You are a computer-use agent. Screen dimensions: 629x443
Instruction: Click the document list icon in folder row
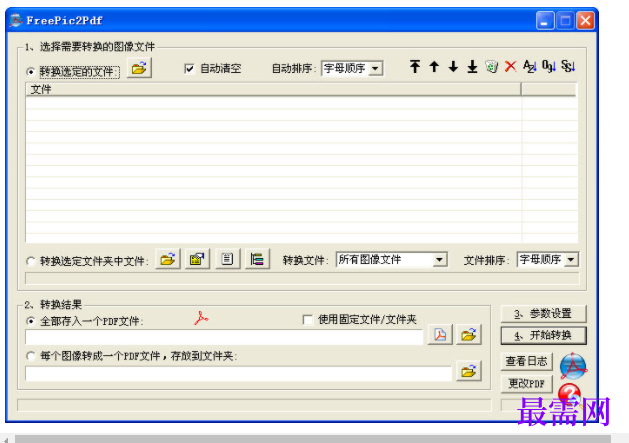pyautogui.click(x=227, y=259)
